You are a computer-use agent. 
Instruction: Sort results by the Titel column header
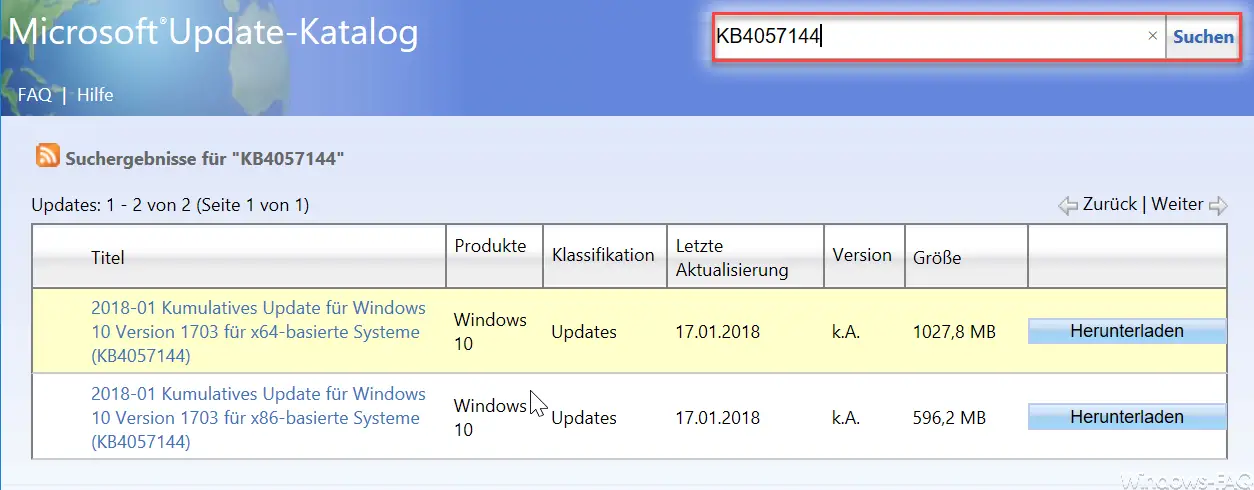108,258
